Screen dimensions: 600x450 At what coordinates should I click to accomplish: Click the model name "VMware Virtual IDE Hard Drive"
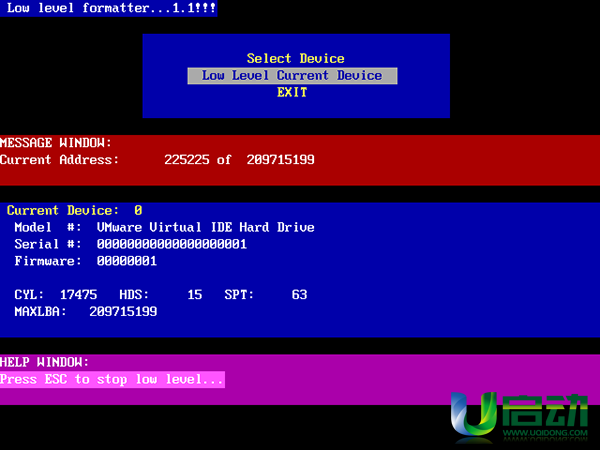[x=205, y=227]
